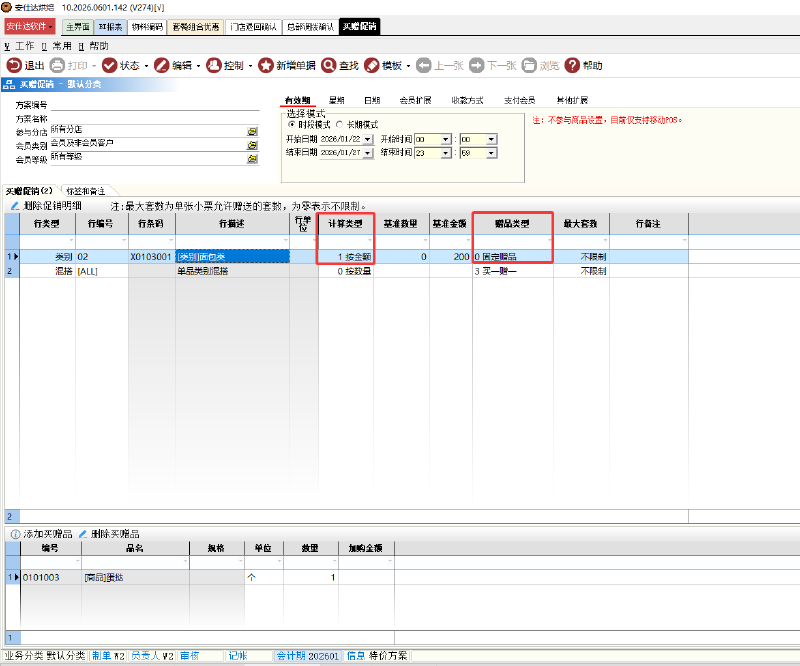800x666 pixels.
Task: Click the 状态 checkmark icon
Action: point(109,65)
